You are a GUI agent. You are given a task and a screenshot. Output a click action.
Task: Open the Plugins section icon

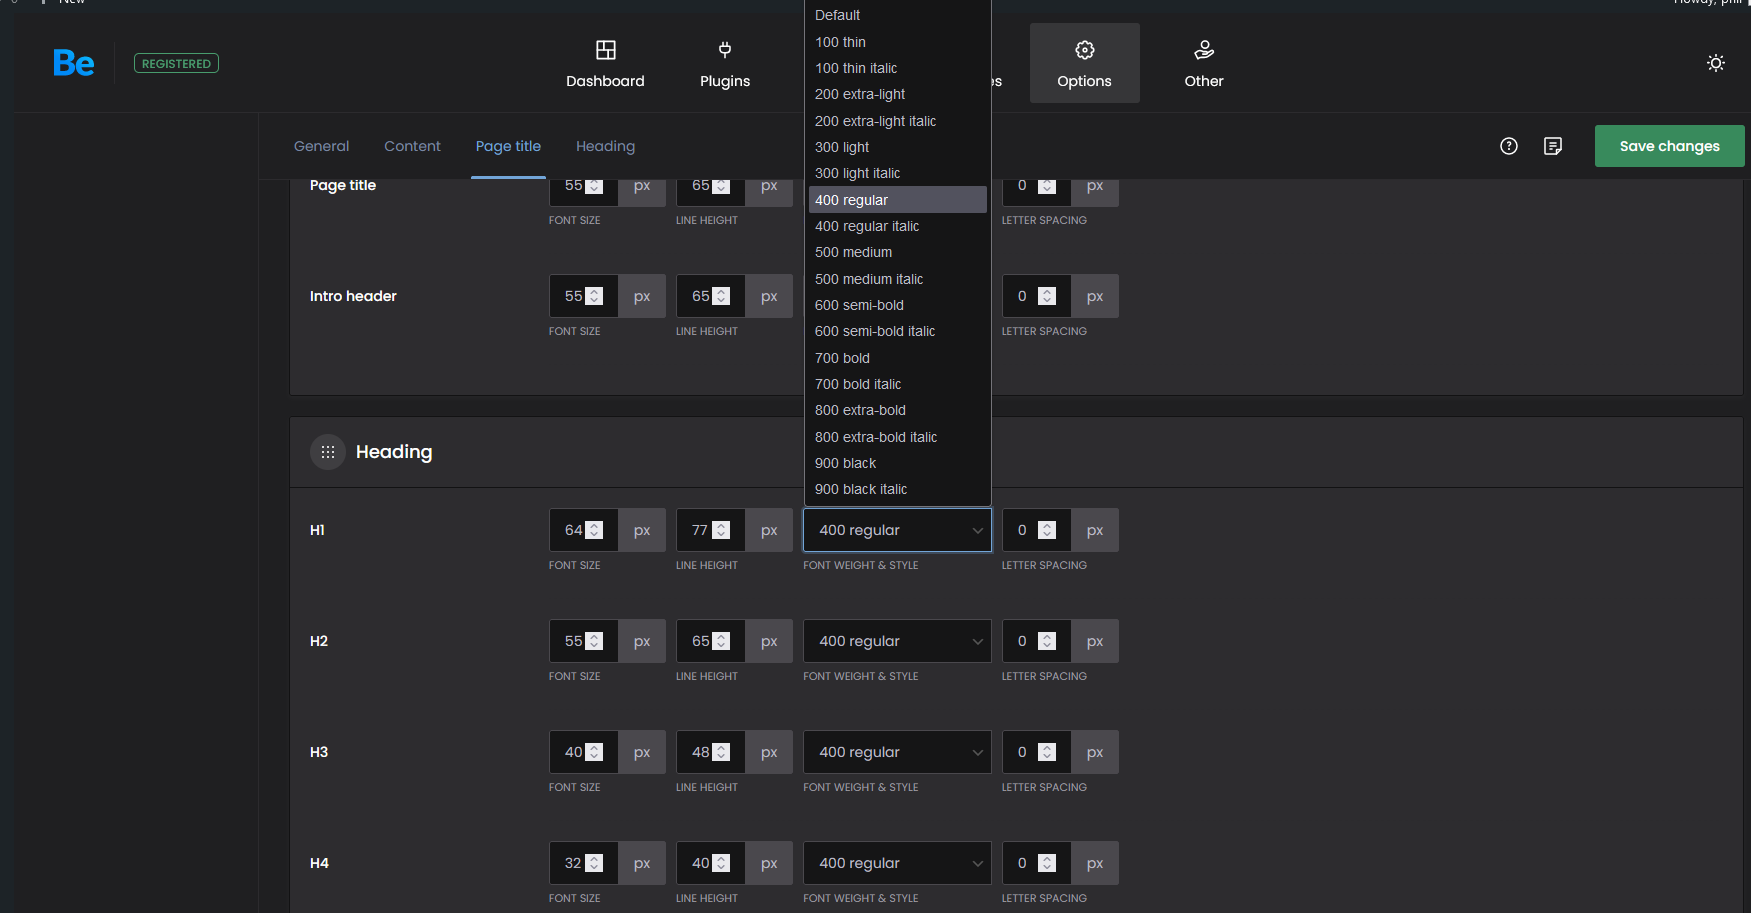point(725,50)
